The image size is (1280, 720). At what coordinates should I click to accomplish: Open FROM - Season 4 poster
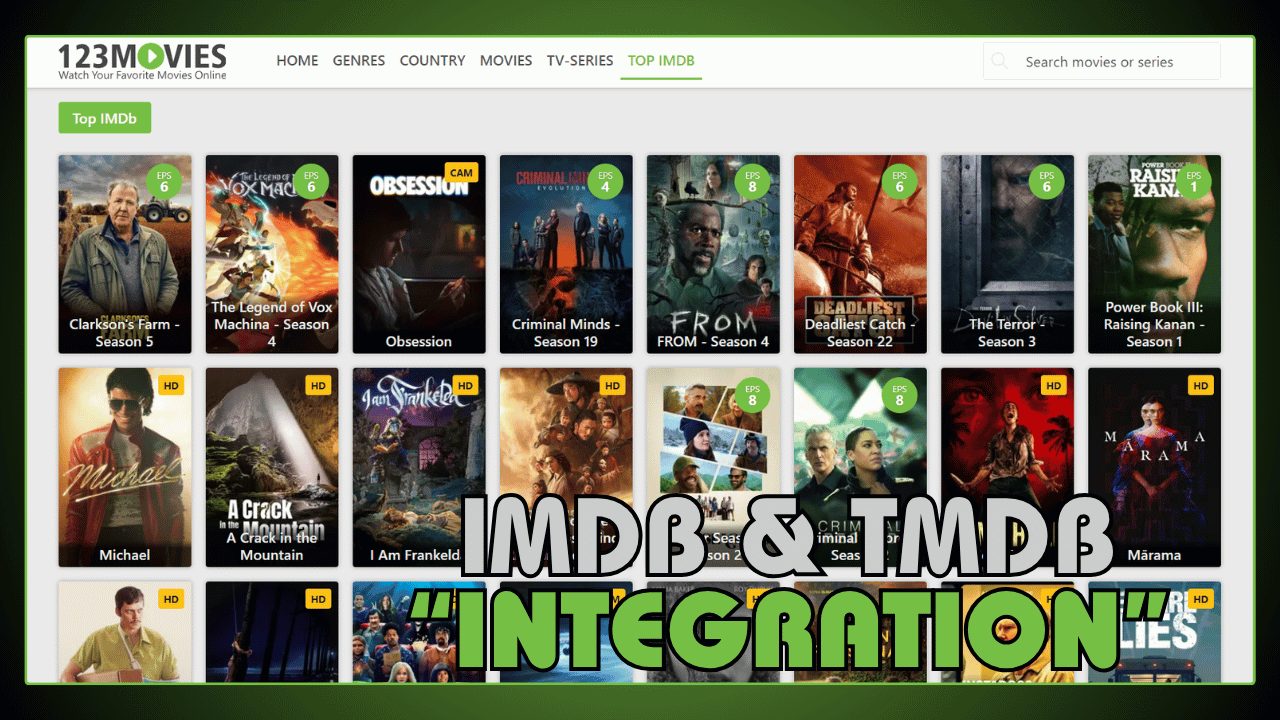(713, 254)
